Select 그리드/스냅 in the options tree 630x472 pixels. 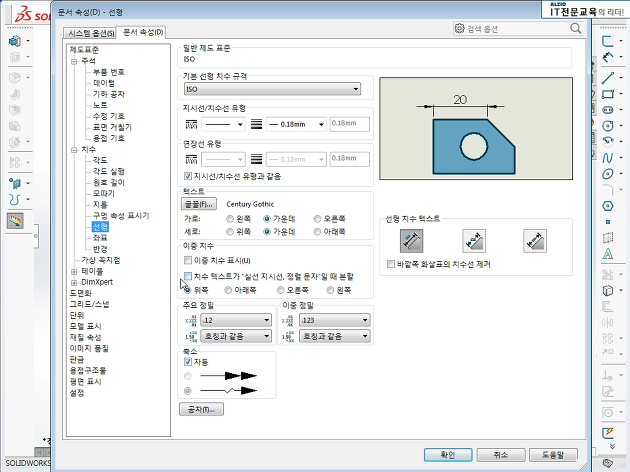click(x=90, y=304)
